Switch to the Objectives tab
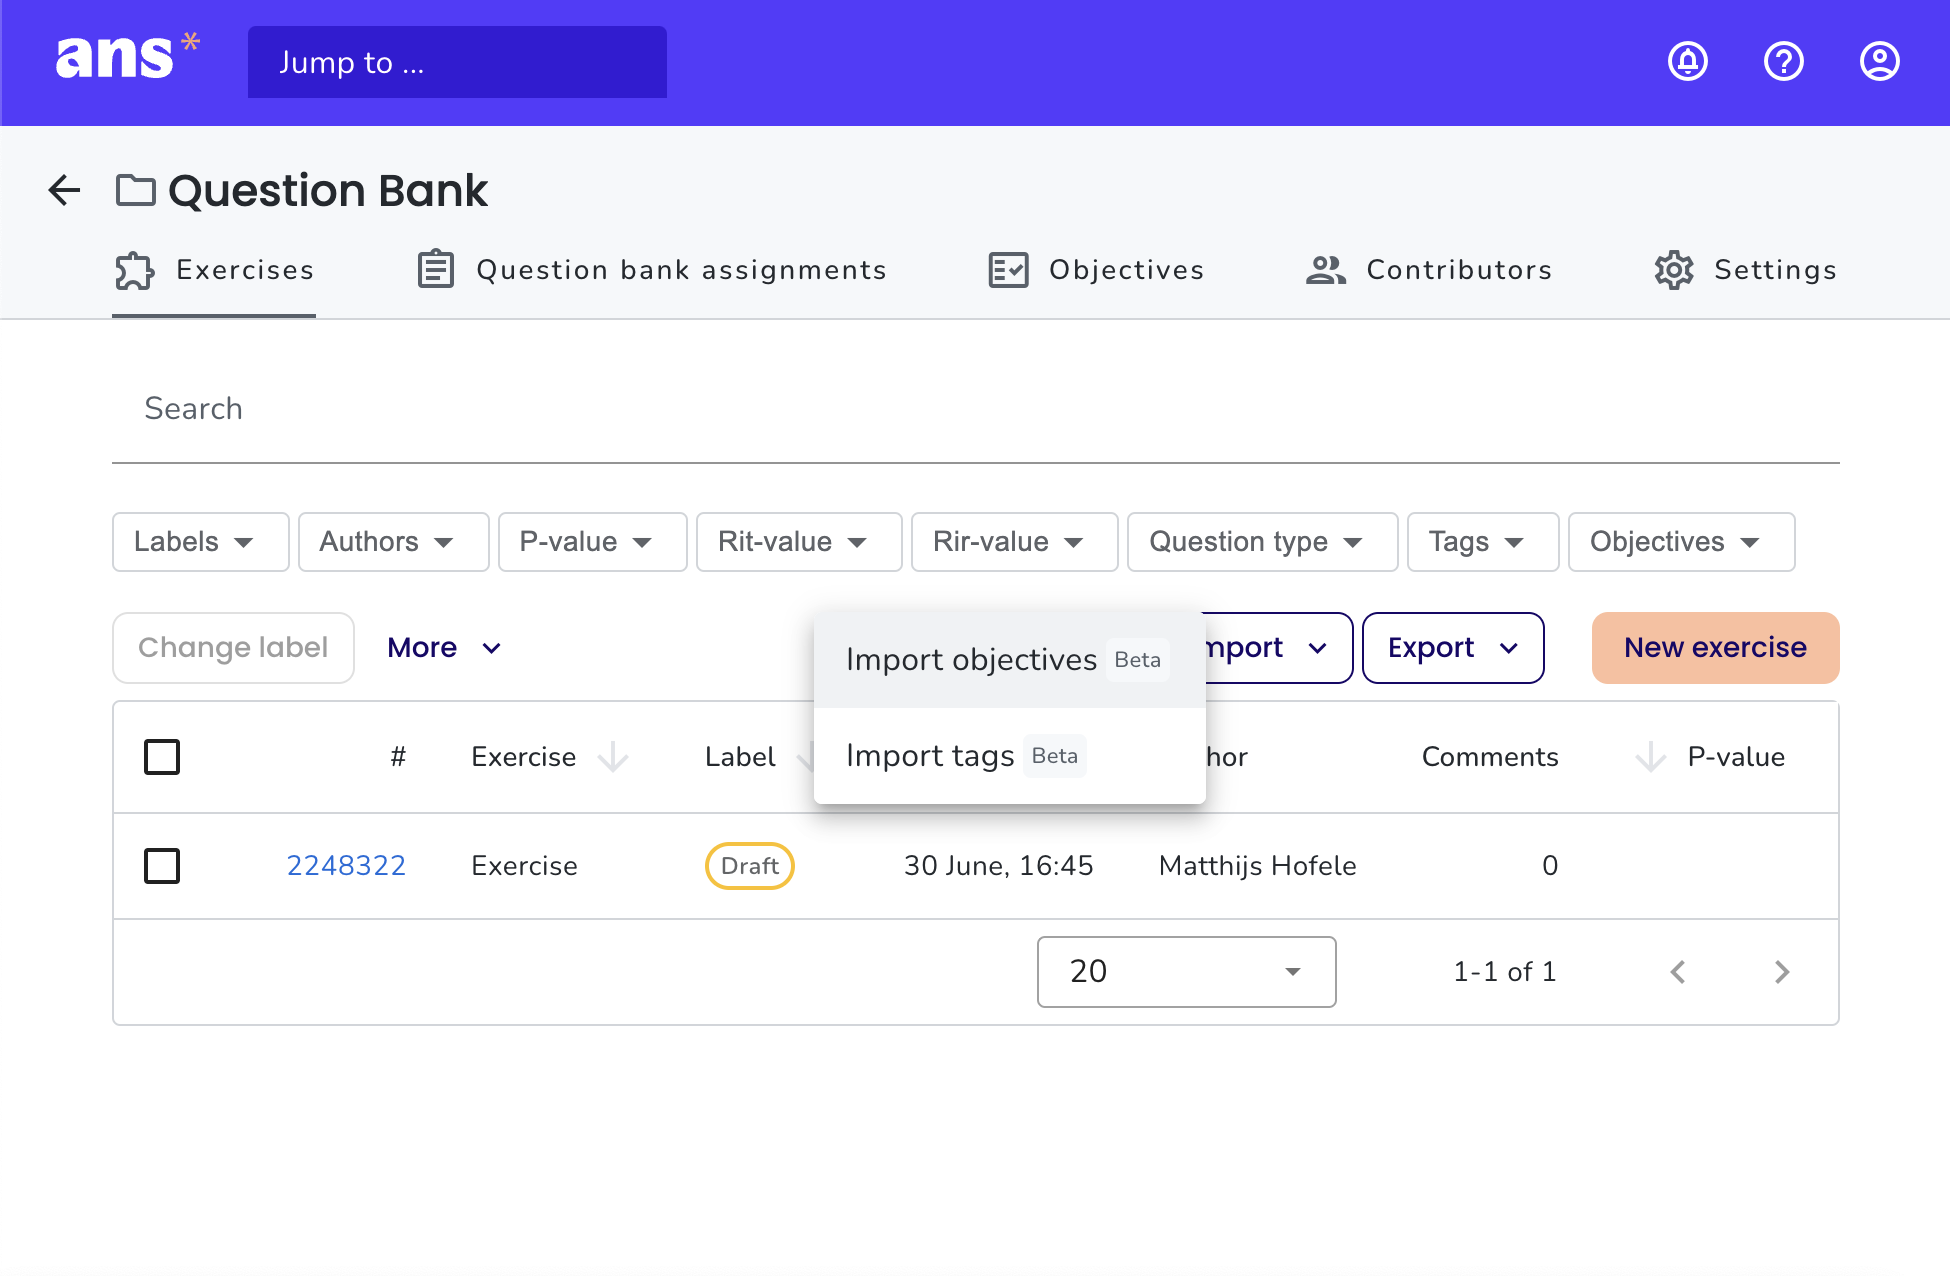This screenshot has height=1276, width=1950. 1096,270
